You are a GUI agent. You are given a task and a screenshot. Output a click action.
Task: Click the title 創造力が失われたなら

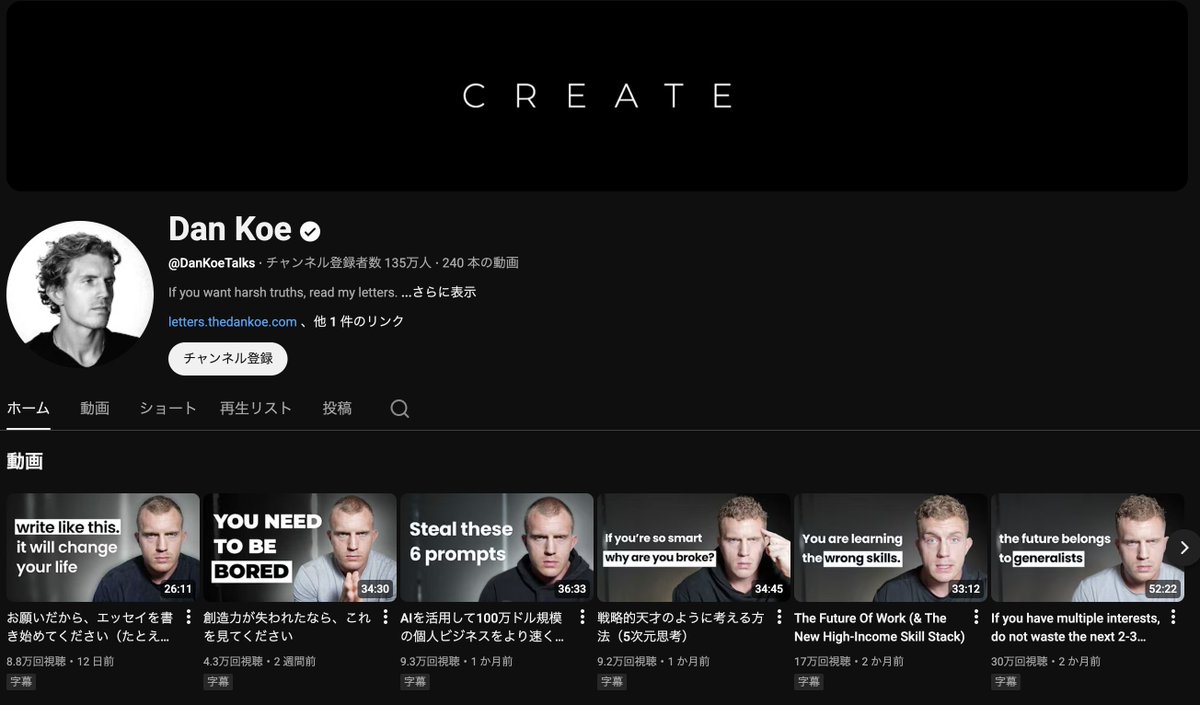pyautogui.click(x=289, y=627)
